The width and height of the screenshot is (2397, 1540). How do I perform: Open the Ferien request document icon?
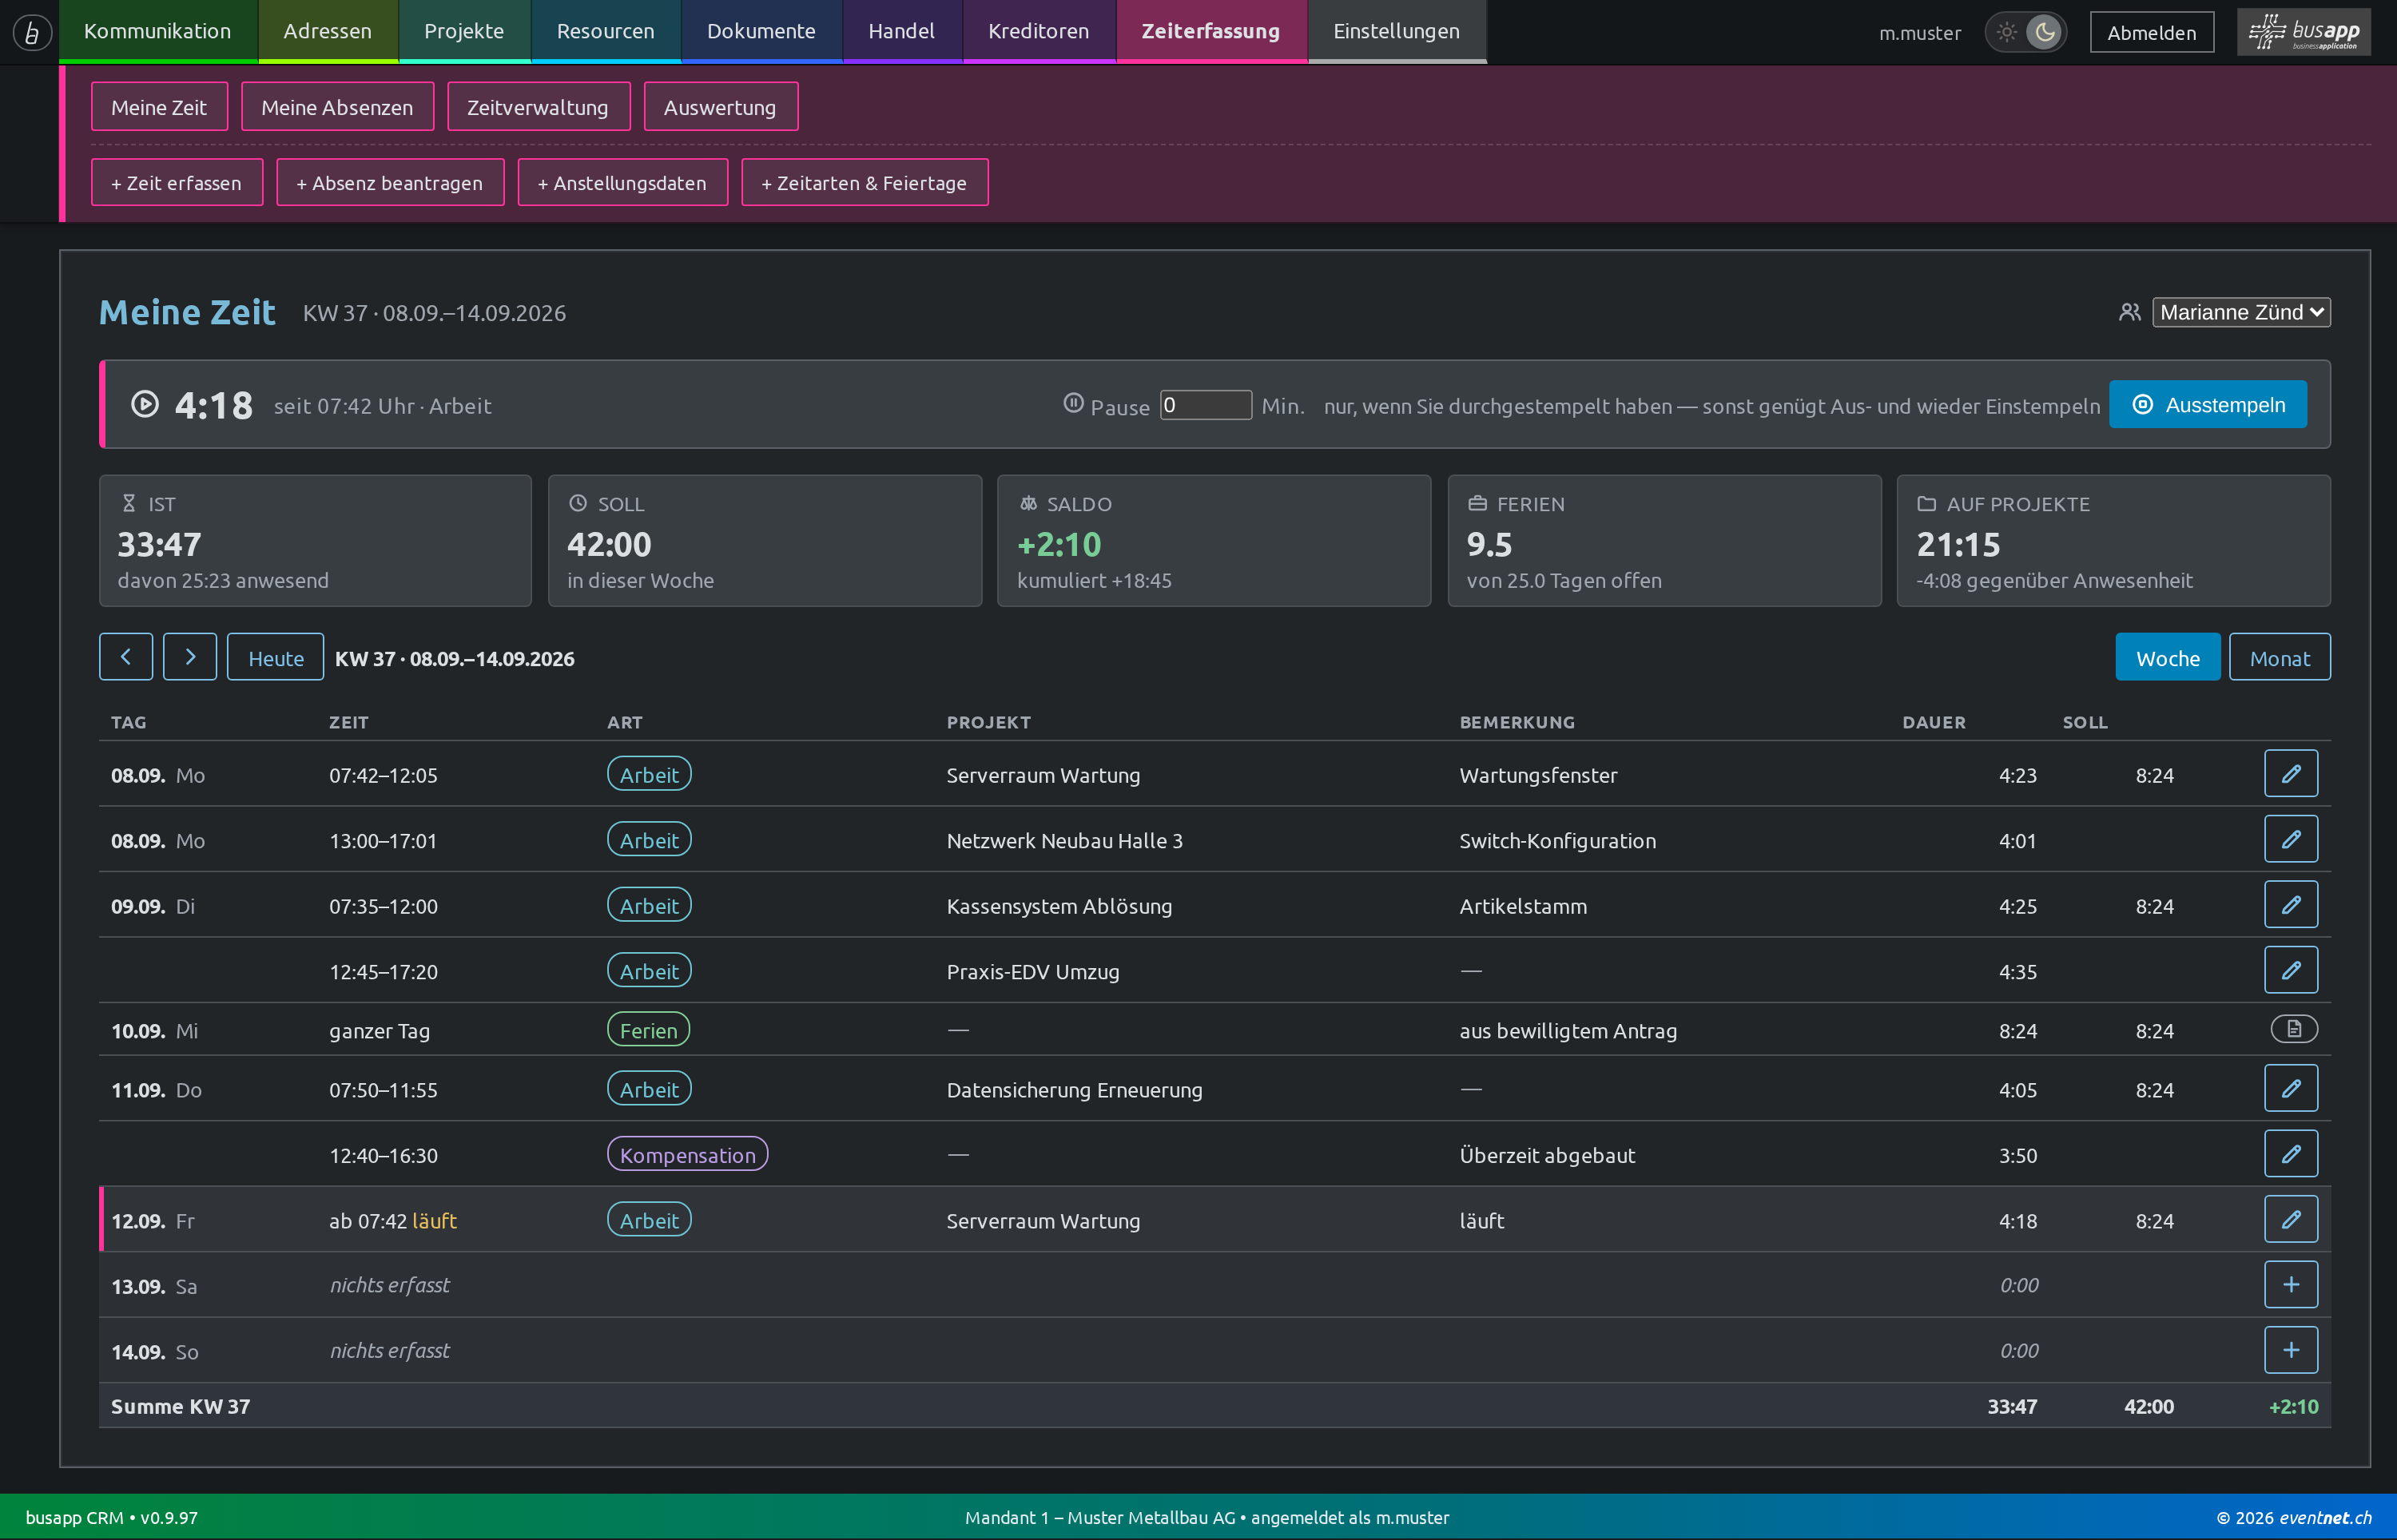pos(2294,1029)
